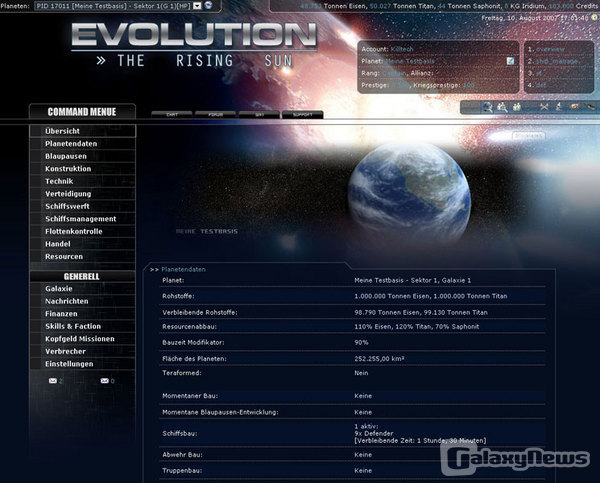The image size is (600, 483).
Task: Go to Flottenkontrolle menu entry
Action: click(74, 231)
